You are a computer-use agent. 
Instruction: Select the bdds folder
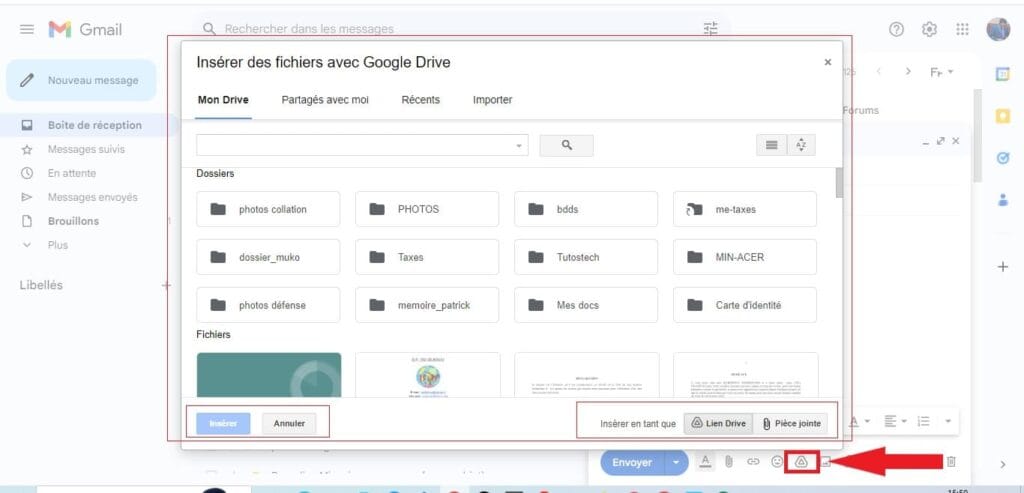click(586, 209)
